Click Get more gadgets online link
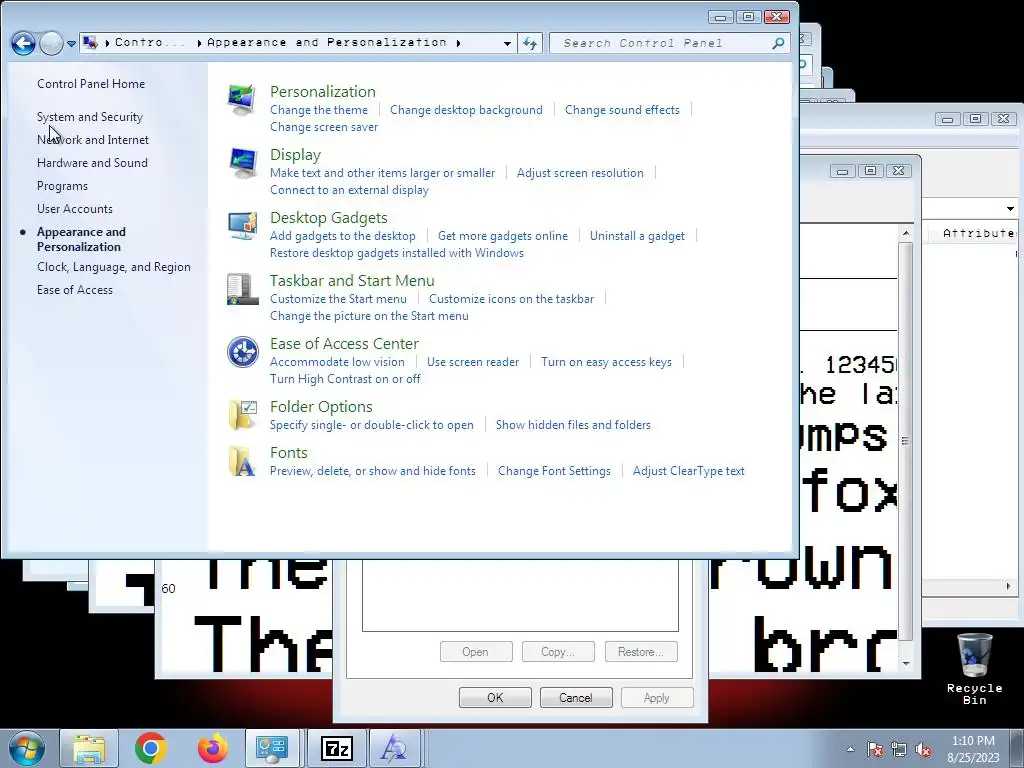 pyautogui.click(x=503, y=236)
